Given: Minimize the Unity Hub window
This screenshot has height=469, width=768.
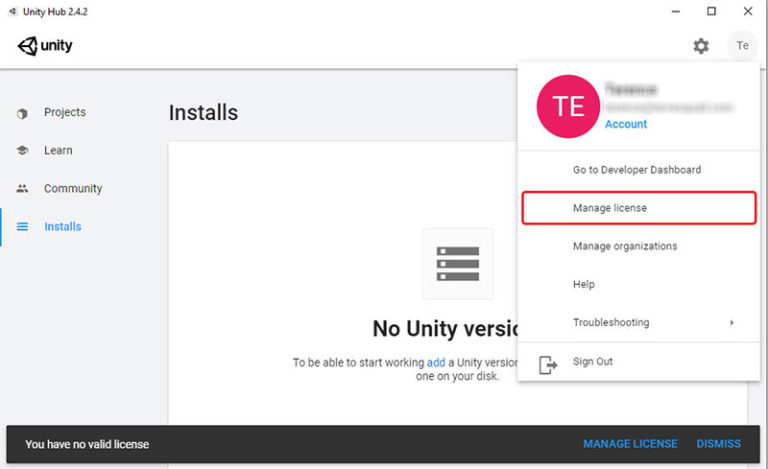Looking at the screenshot, I should pos(676,11).
